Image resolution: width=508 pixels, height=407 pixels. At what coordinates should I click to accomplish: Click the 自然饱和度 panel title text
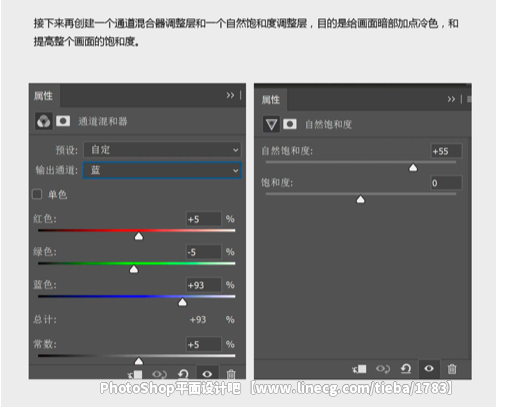(328, 125)
